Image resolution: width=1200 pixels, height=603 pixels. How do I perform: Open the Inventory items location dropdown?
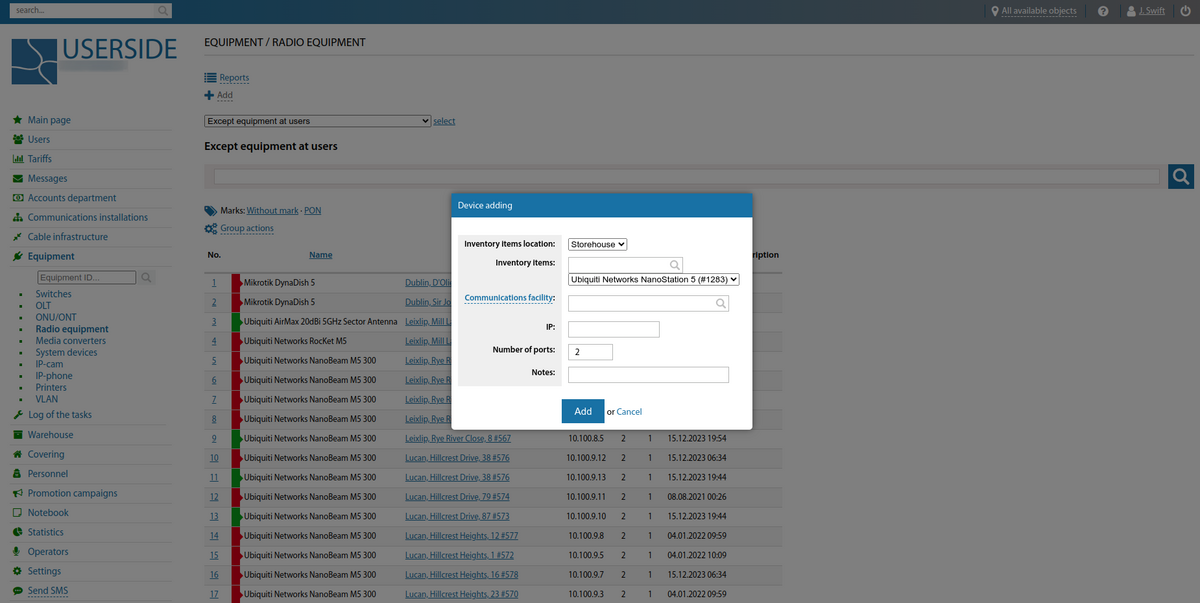click(x=597, y=244)
